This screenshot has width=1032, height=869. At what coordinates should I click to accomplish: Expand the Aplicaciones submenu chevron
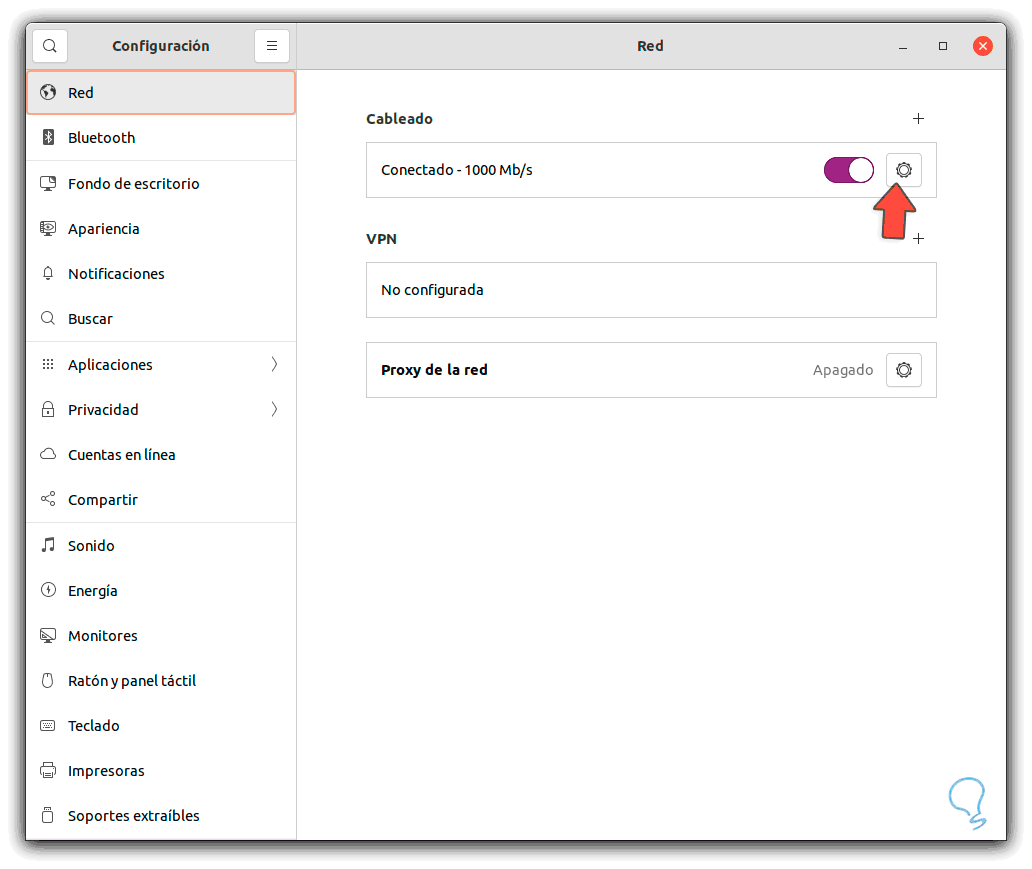pyautogui.click(x=274, y=365)
